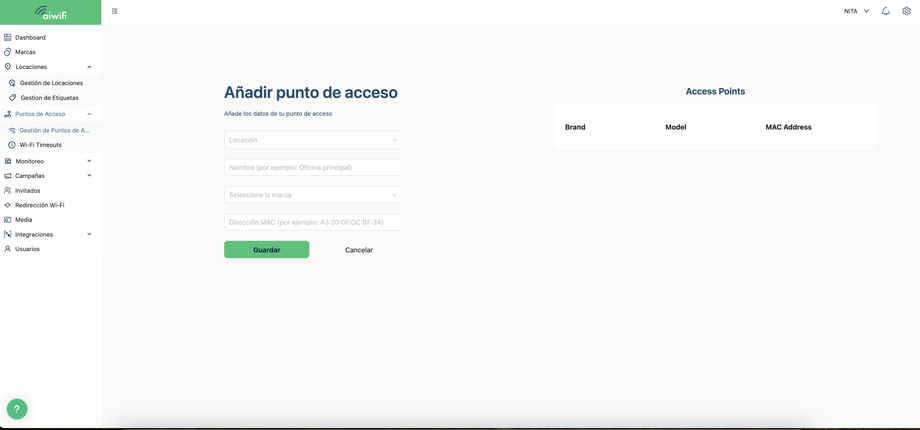This screenshot has width=920, height=430.
Task: Open Gestión de Locaciones submenu item
Action: pos(50,83)
